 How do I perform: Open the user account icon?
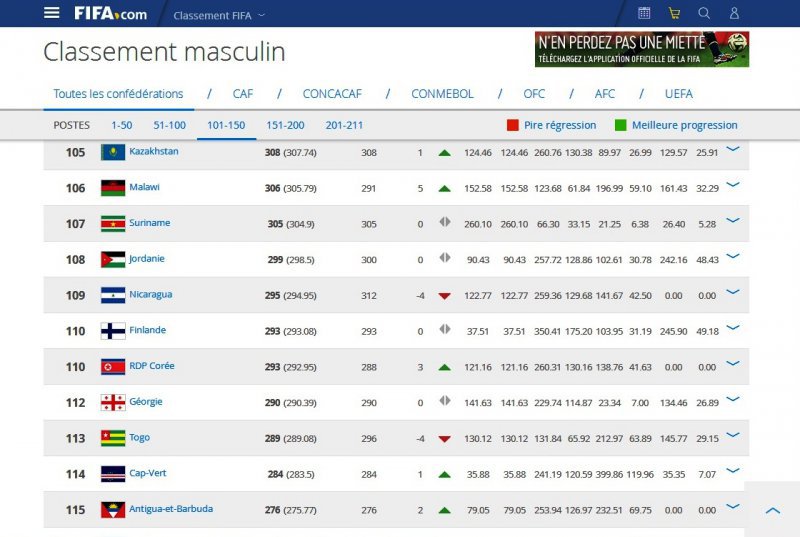(734, 13)
